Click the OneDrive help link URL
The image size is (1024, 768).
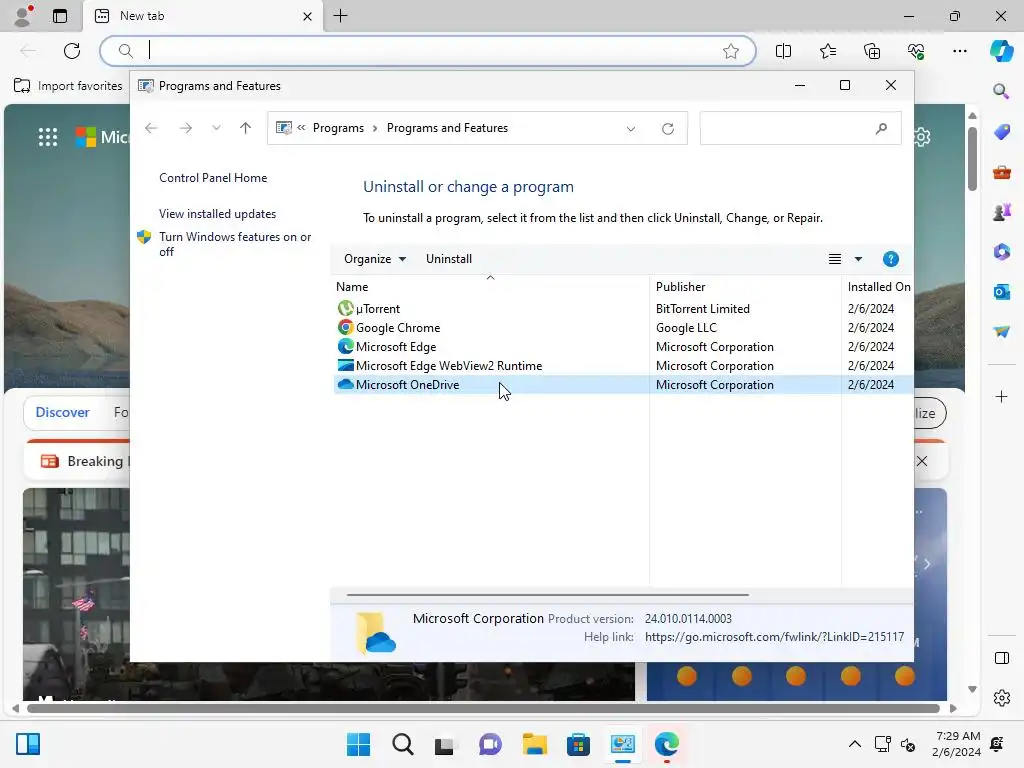[x=774, y=637]
